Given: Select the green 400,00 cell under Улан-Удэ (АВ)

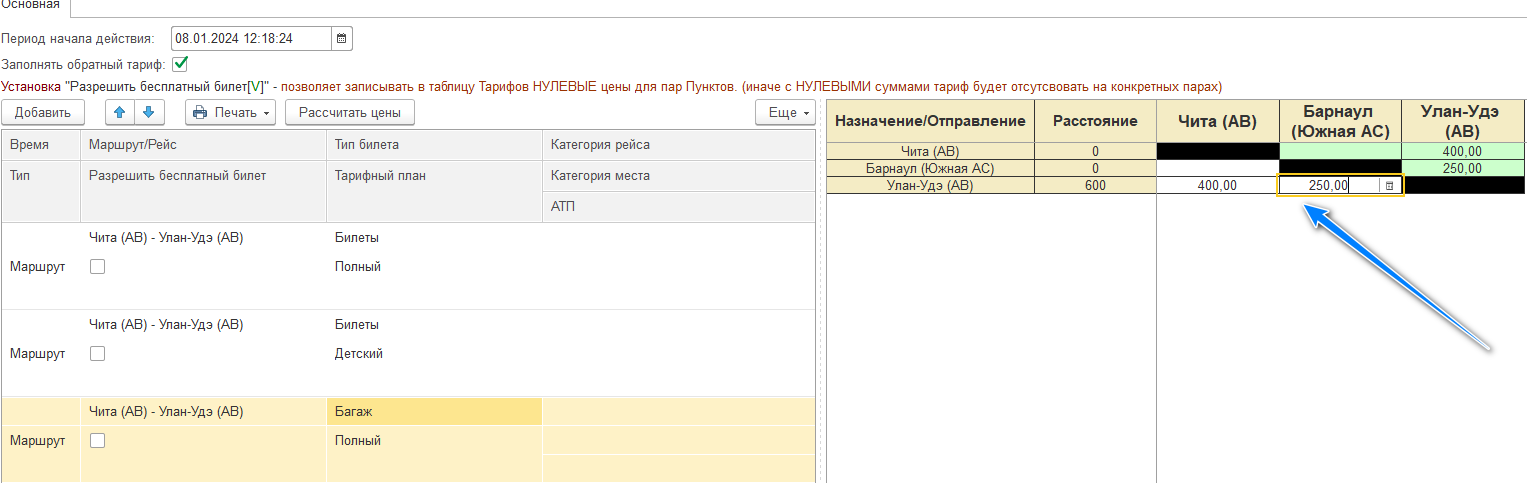Looking at the screenshot, I should coord(1462,151).
